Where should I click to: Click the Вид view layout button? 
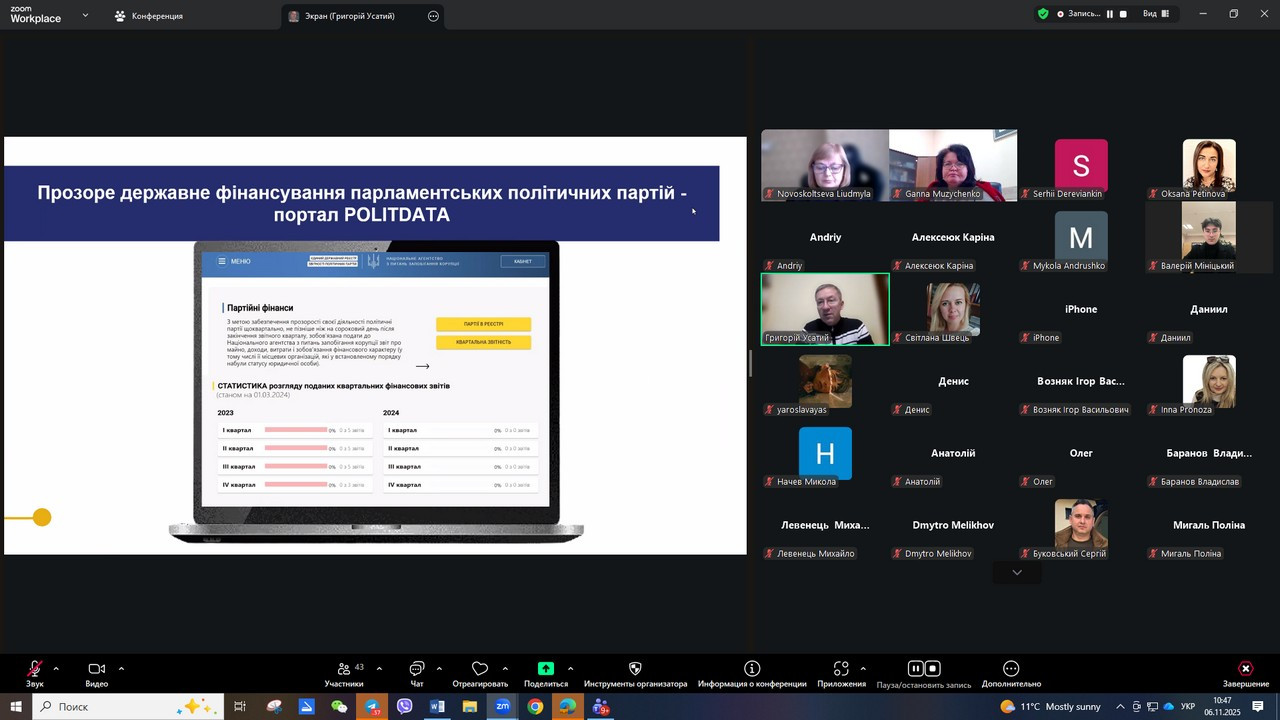[1155, 14]
